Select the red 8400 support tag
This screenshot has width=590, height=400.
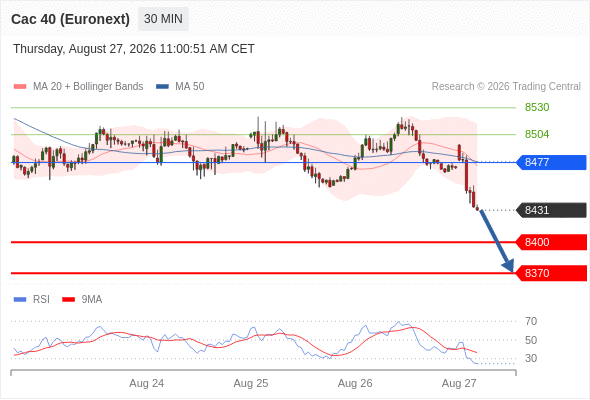[x=551, y=242]
